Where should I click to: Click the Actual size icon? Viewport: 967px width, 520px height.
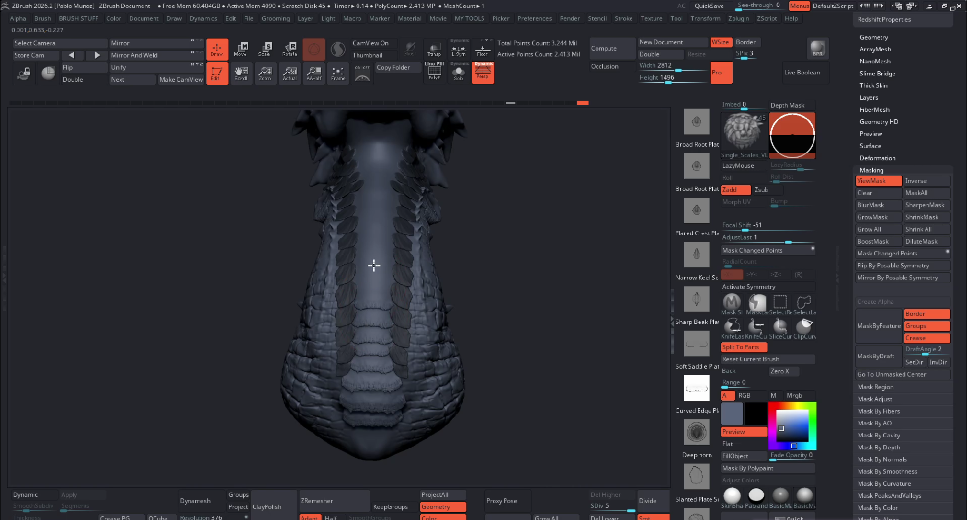[x=290, y=73]
